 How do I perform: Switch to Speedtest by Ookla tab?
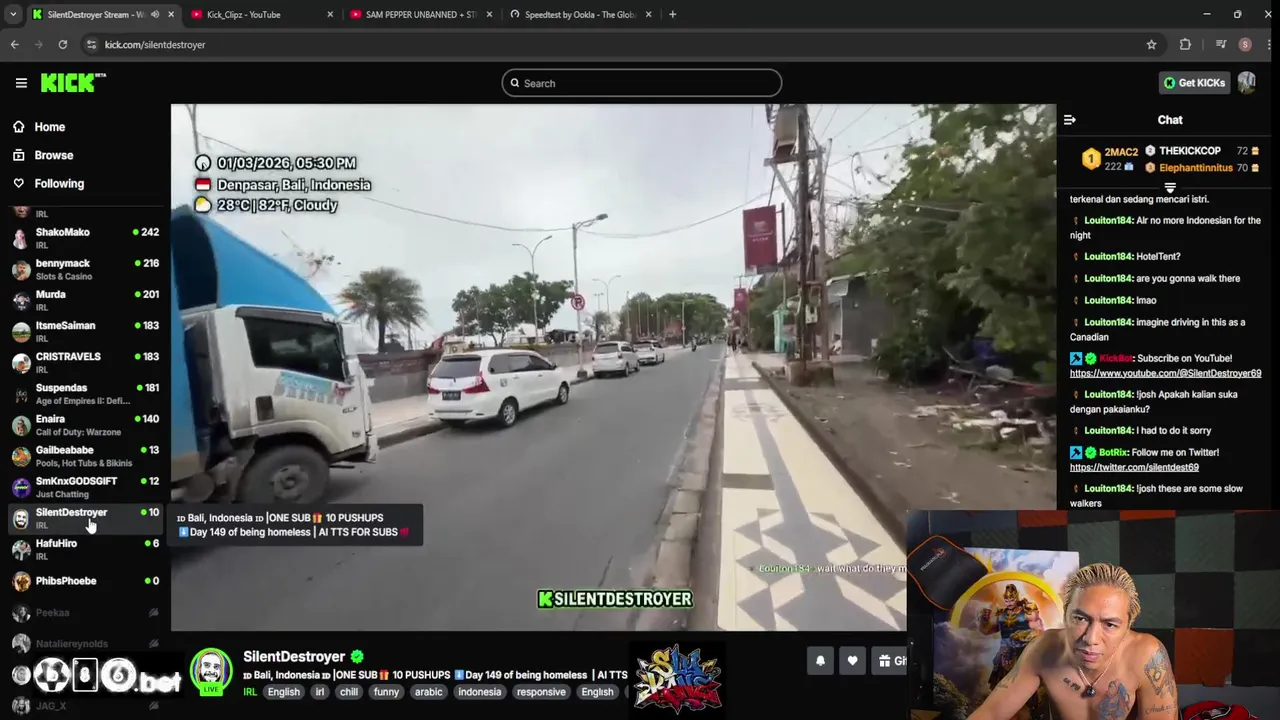pyautogui.click(x=580, y=14)
